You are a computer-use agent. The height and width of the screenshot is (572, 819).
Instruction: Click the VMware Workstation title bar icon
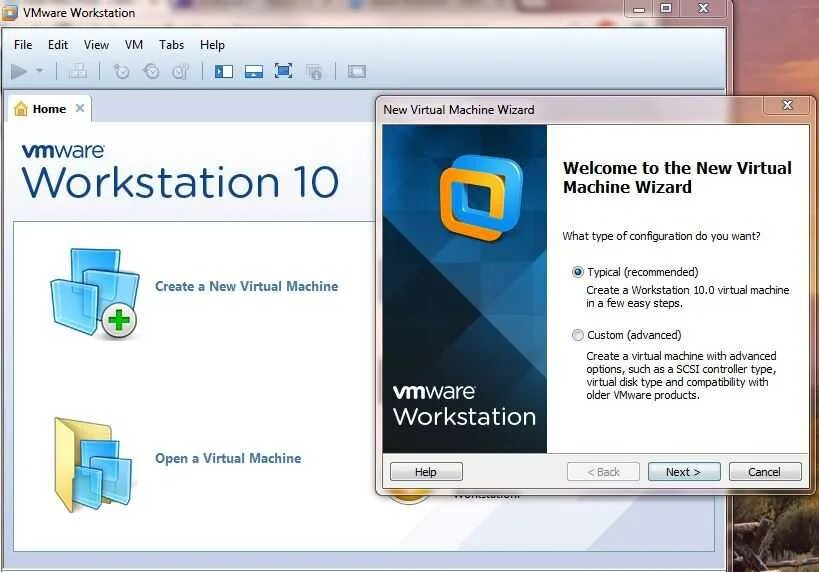pyautogui.click(x=9, y=13)
